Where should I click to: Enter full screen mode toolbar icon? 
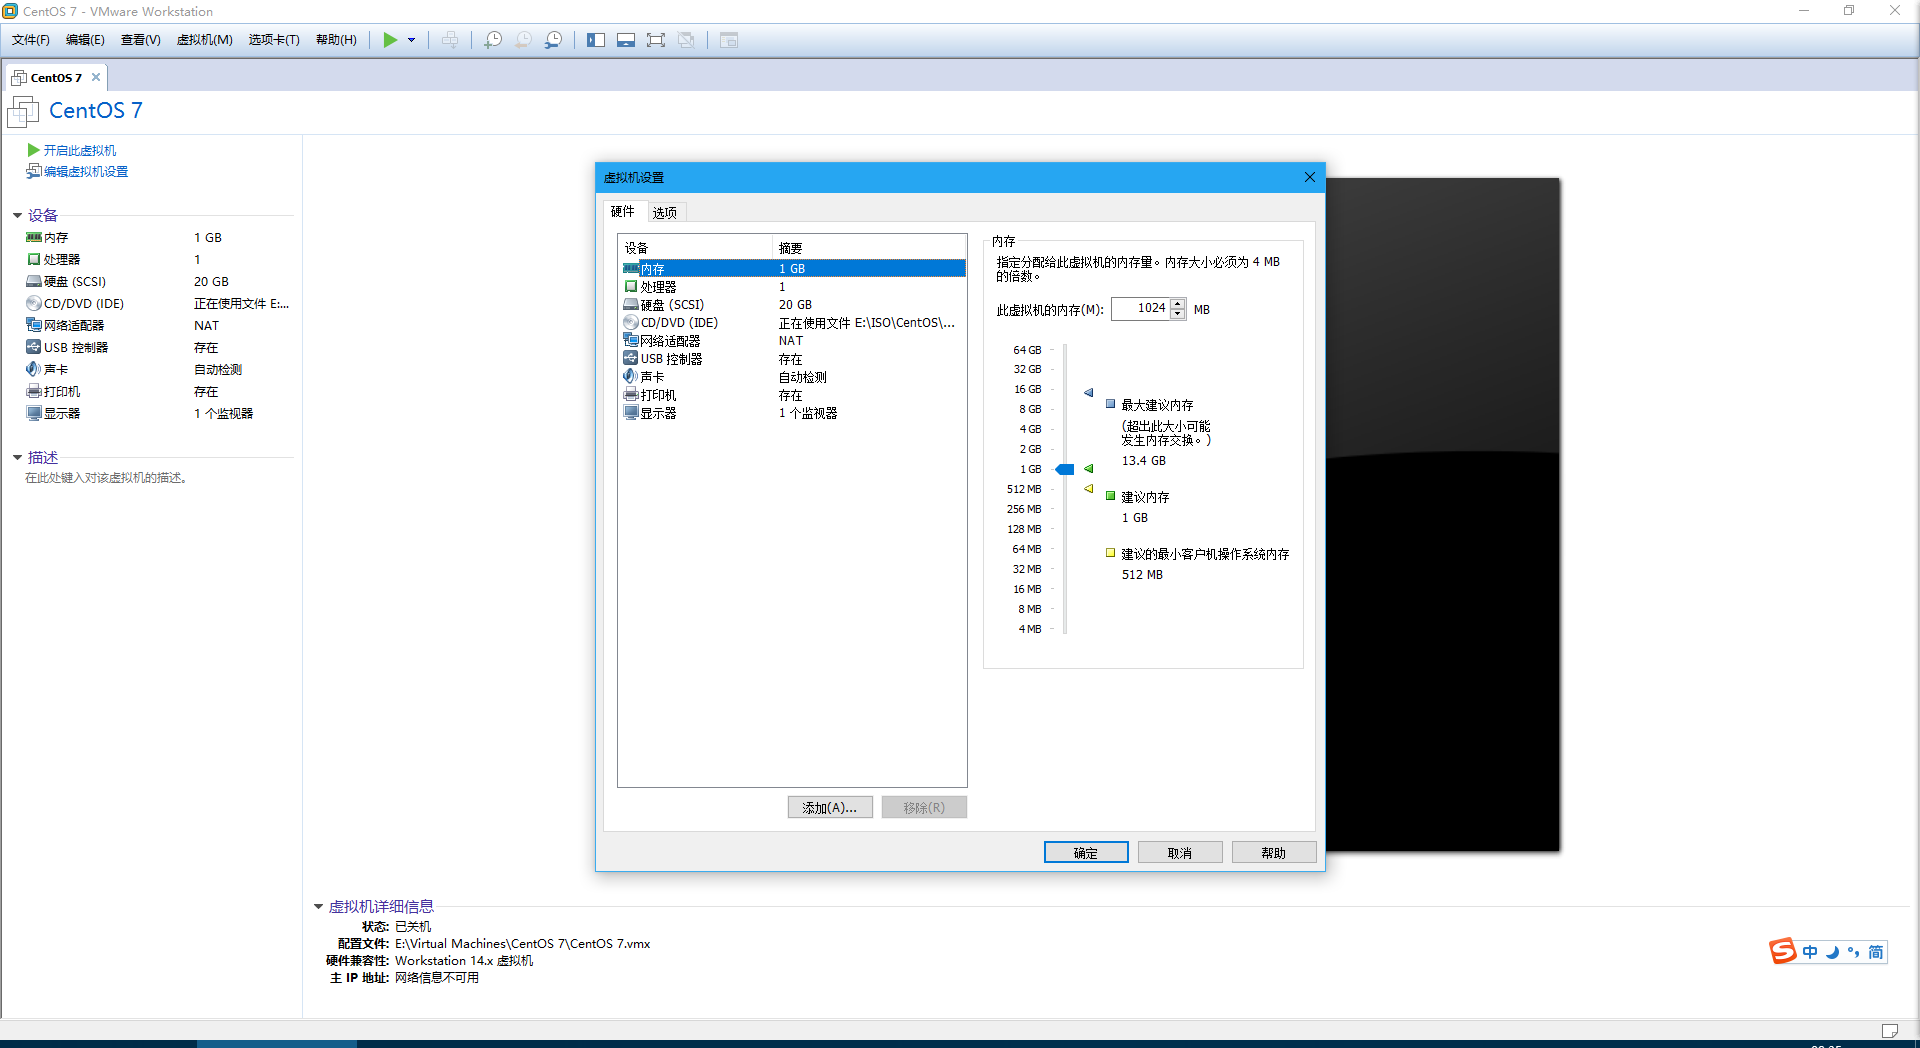[x=656, y=40]
